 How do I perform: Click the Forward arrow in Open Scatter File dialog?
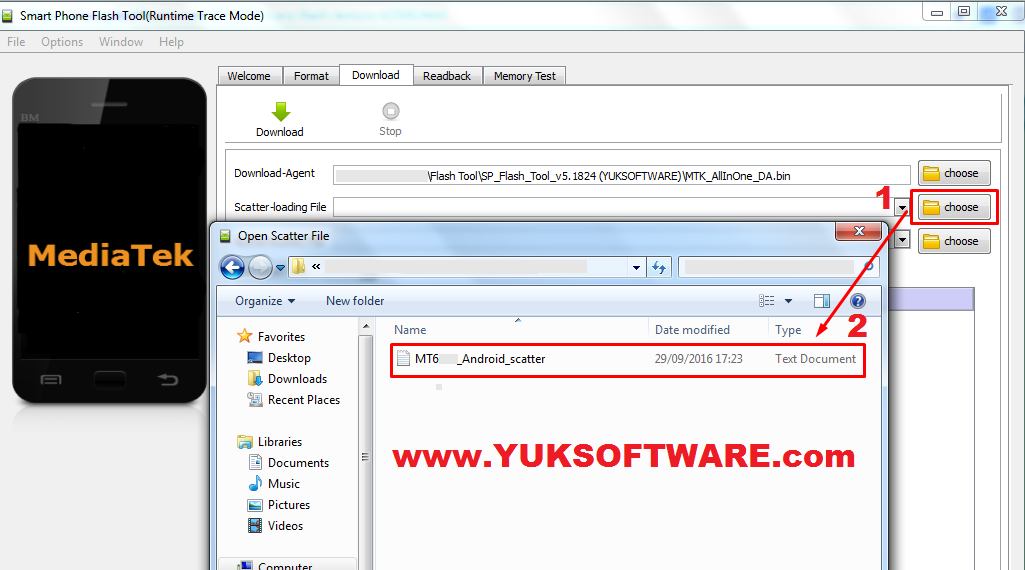pos(260,267)
